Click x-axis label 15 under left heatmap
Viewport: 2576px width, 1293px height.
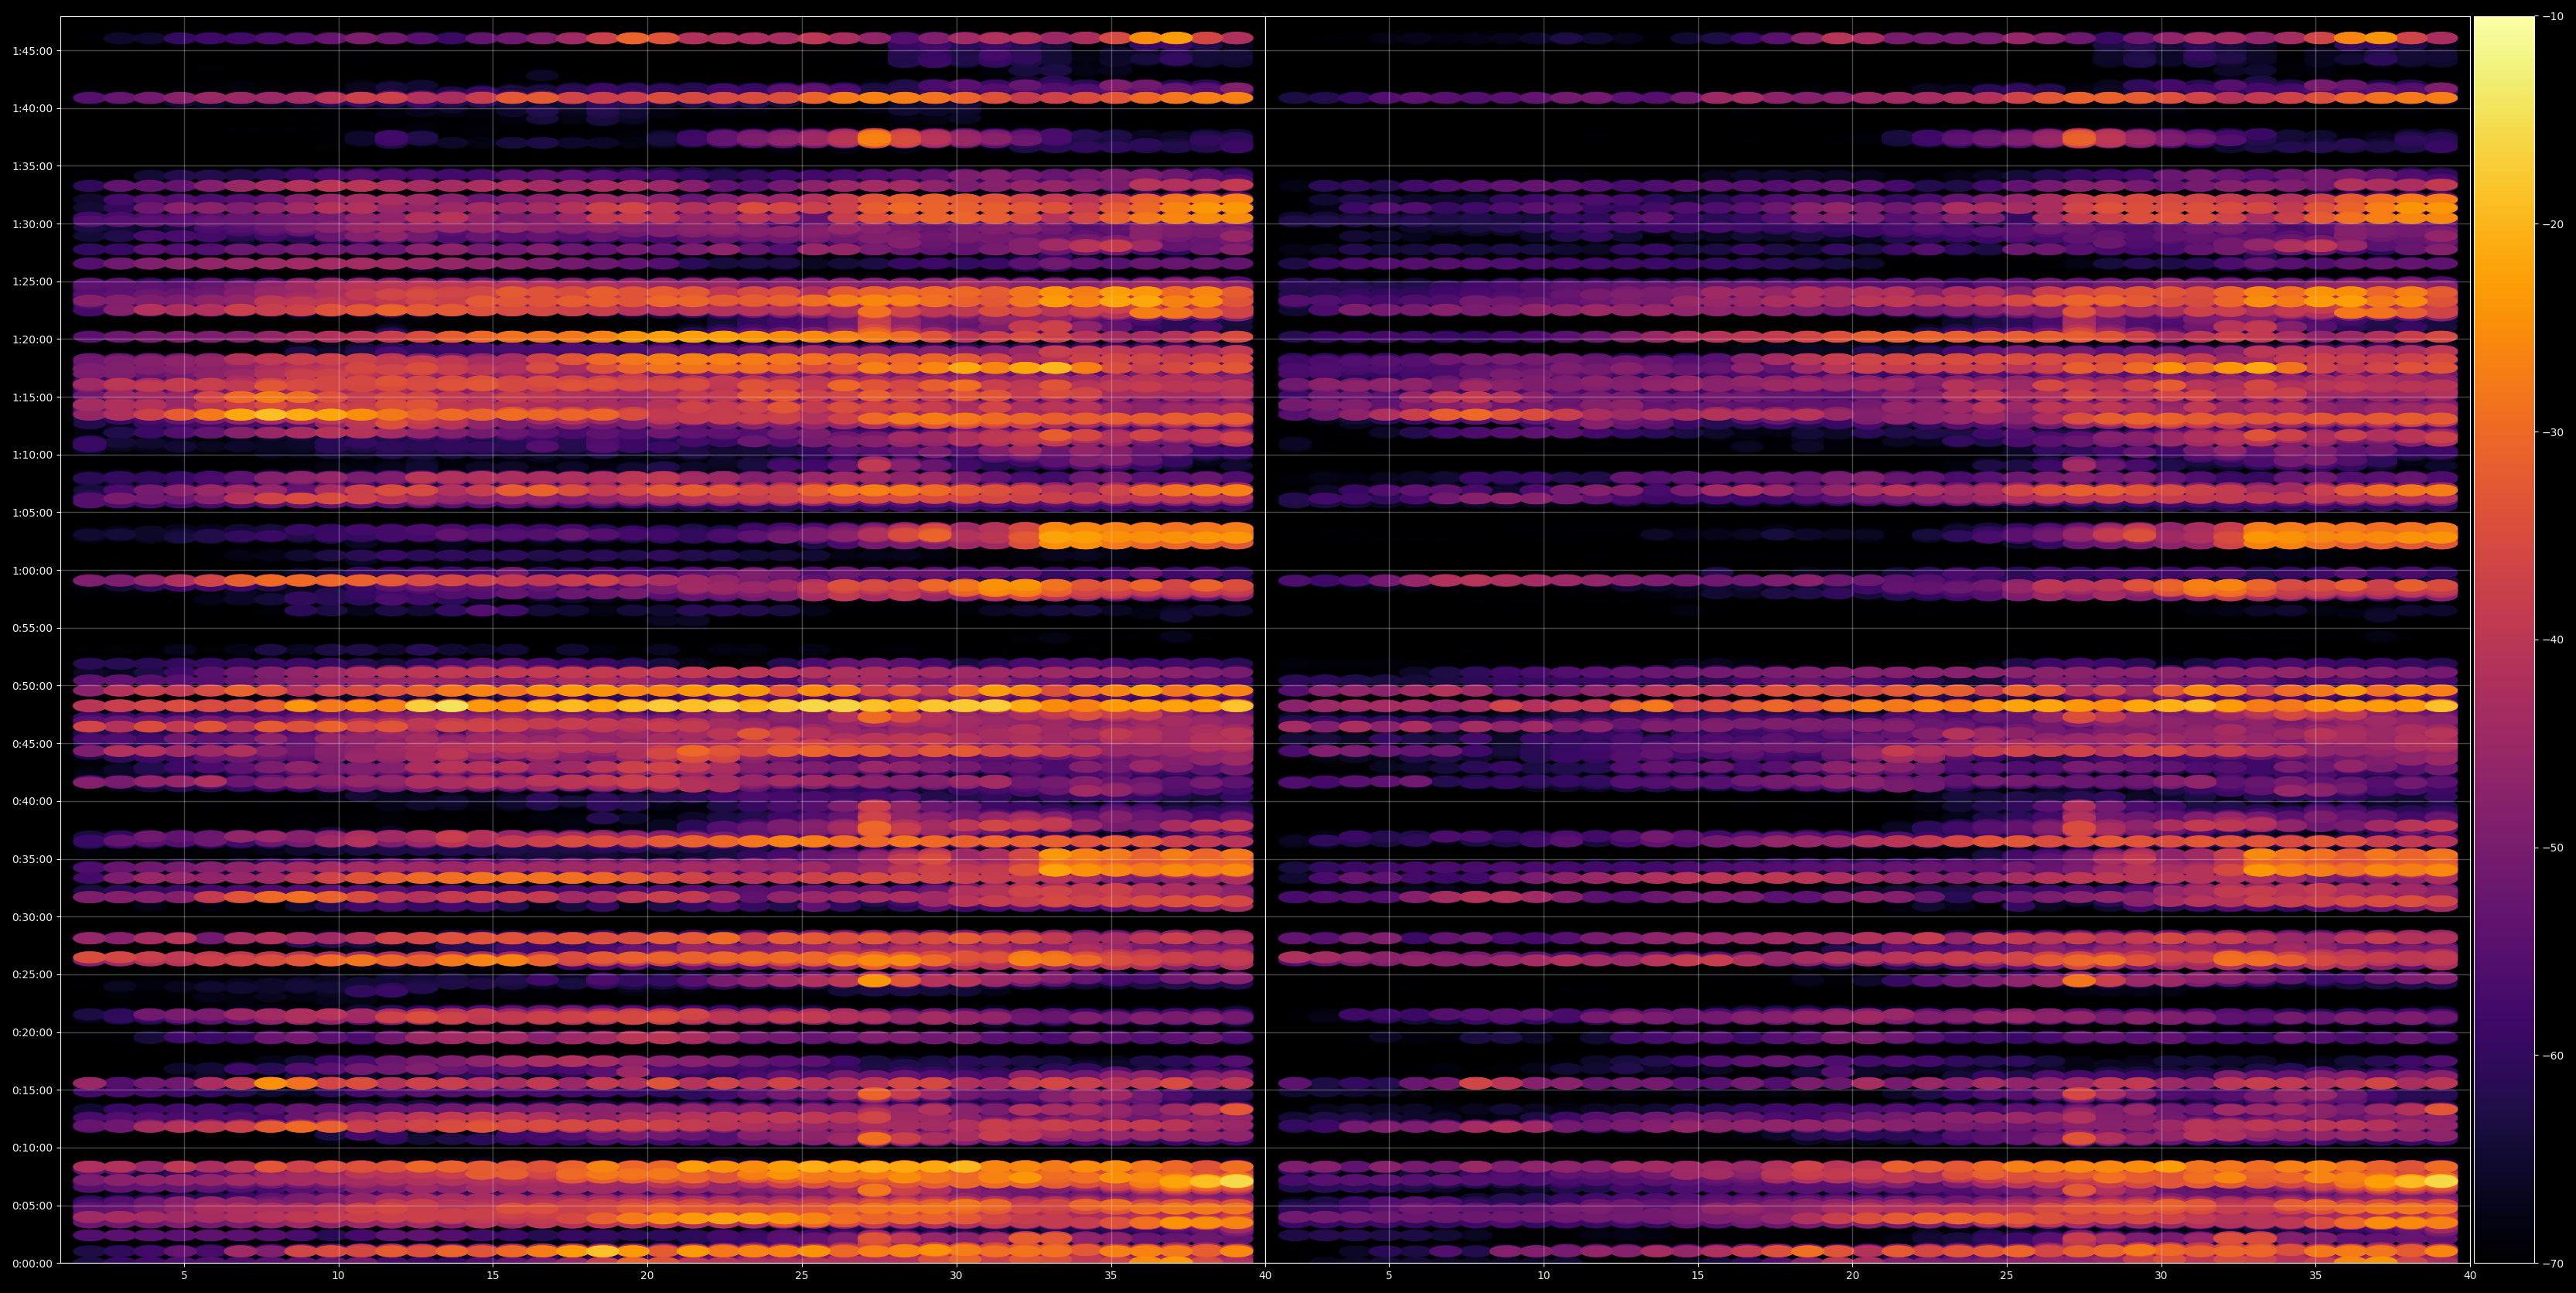pos(493,1276)
